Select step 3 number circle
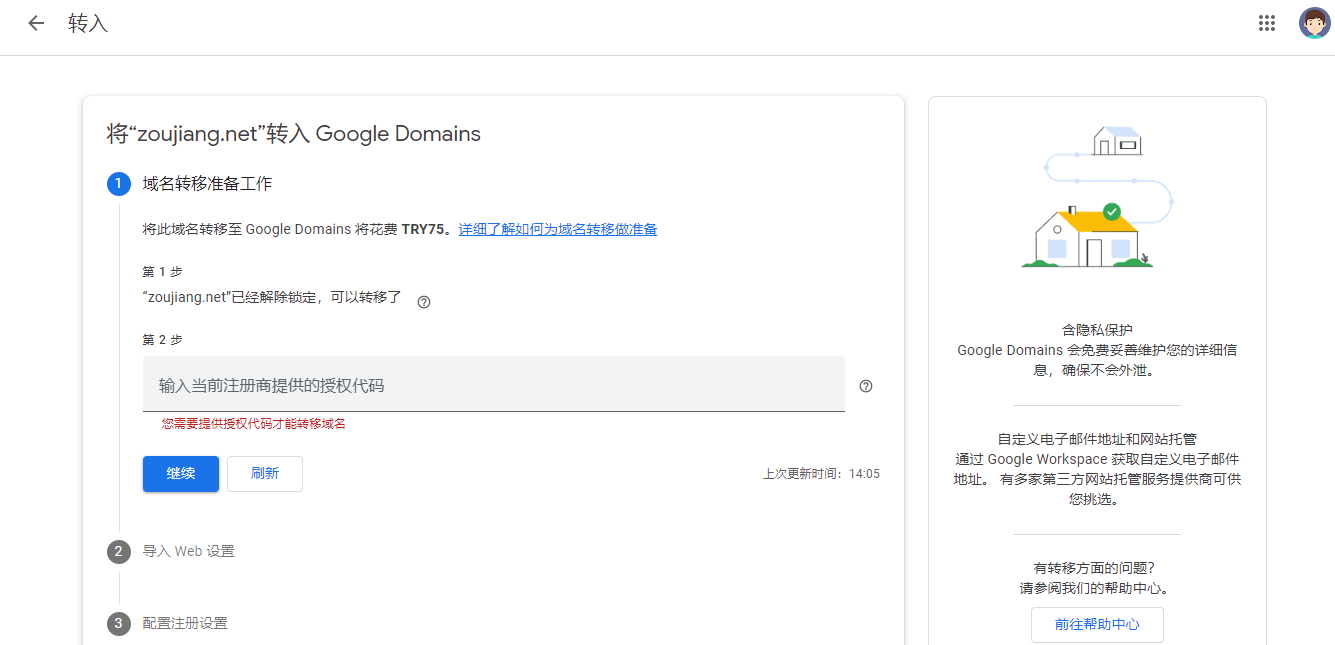Image resolution: width=1335 pixels, height=645 pixels. (119, 623)
